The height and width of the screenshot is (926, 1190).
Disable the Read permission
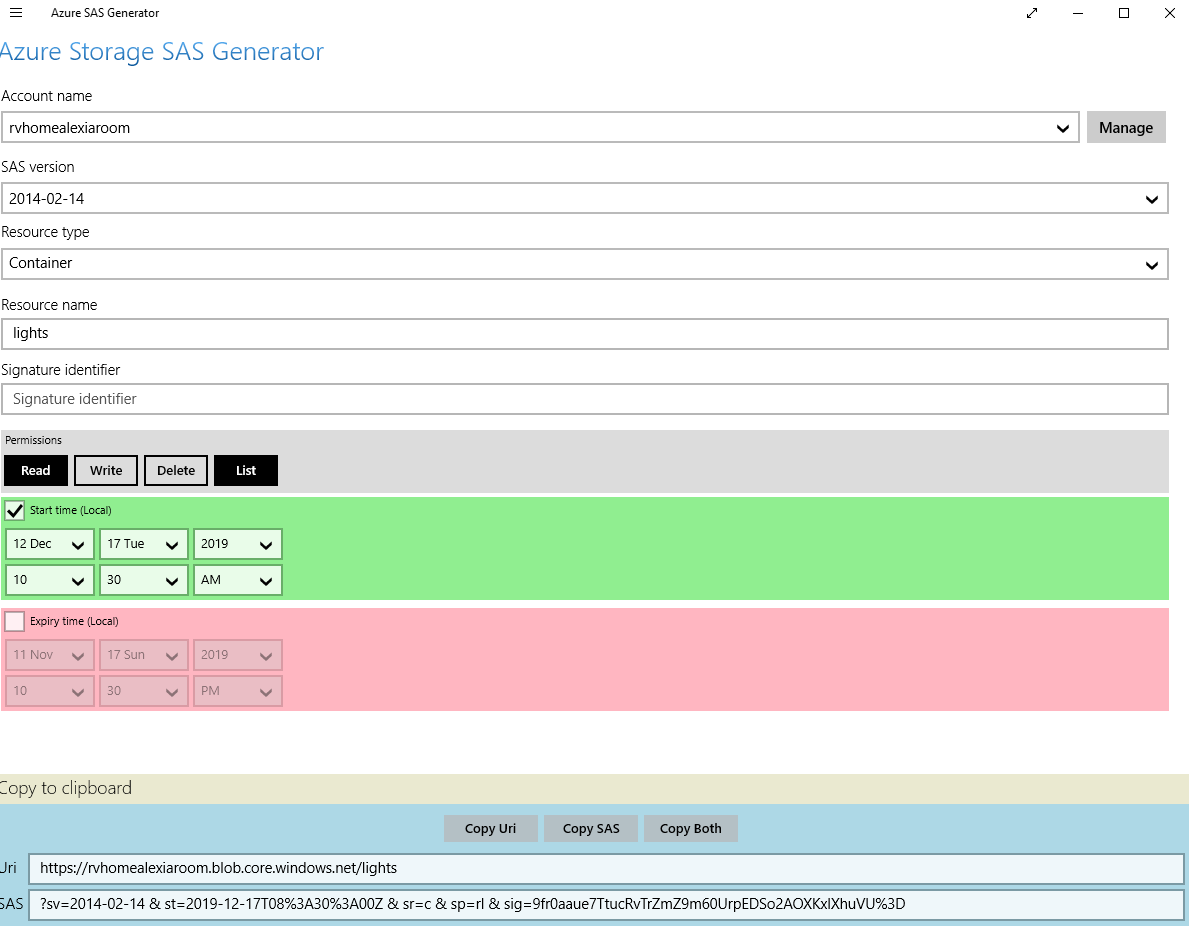pyautogui.click(x=36, y=470)
